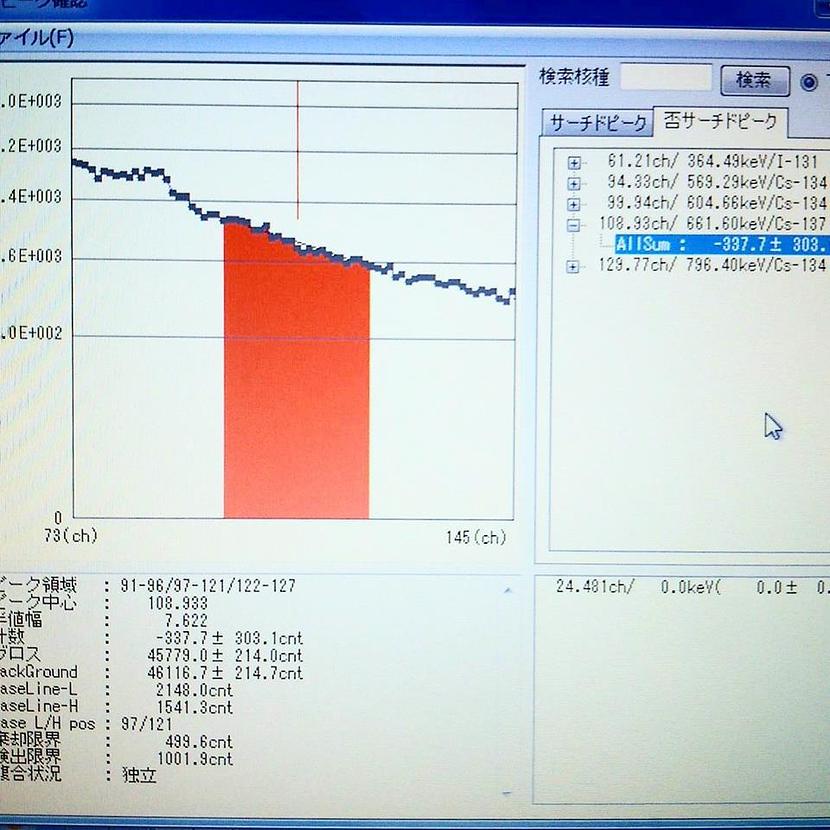830x830 pixels.
Task: Select the radio button beside 検索
Action: click(x=808, y=81)
